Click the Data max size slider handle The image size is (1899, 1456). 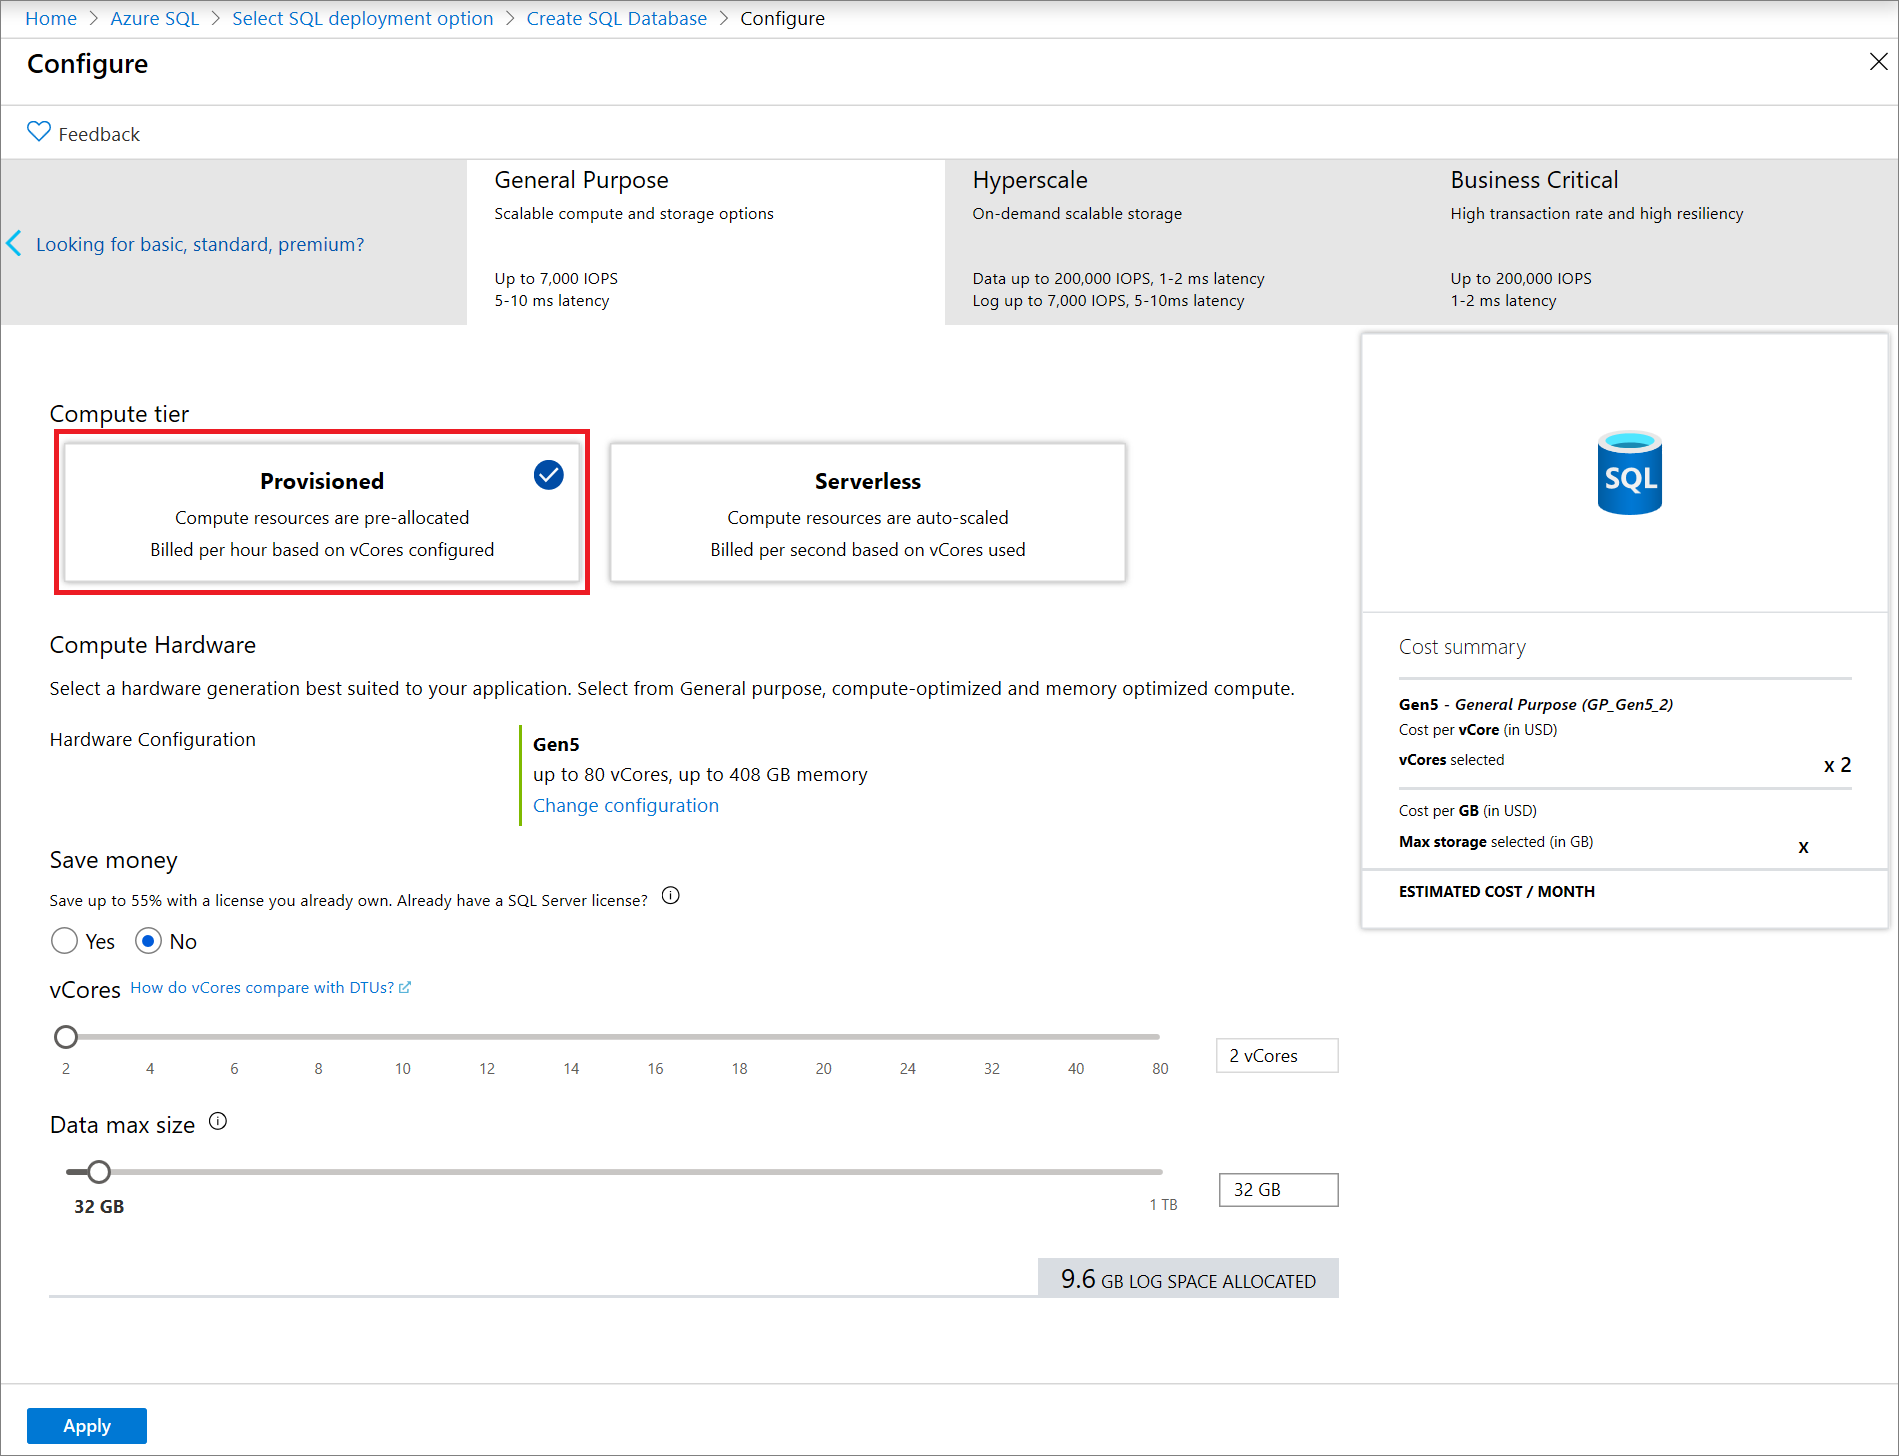pos(98,1172)
